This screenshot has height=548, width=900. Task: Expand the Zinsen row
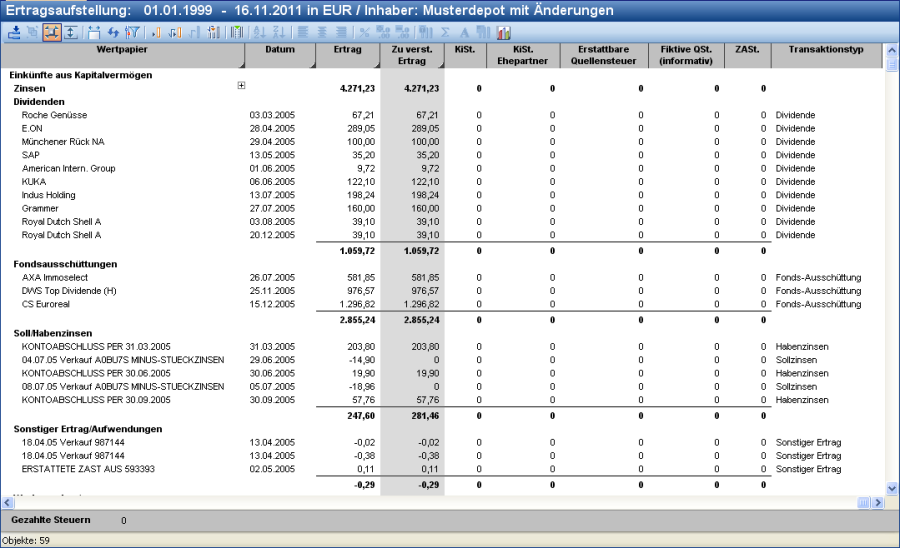(241, 86)
